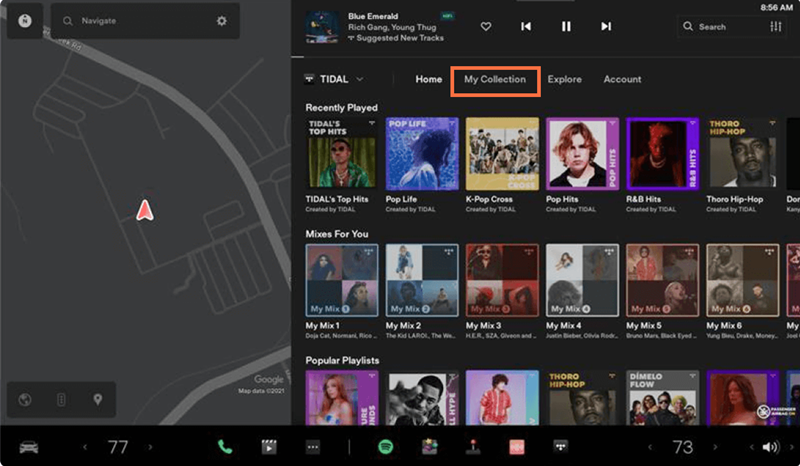Show the map pin charging locations
800x466 pixels.
click(97, 400)
